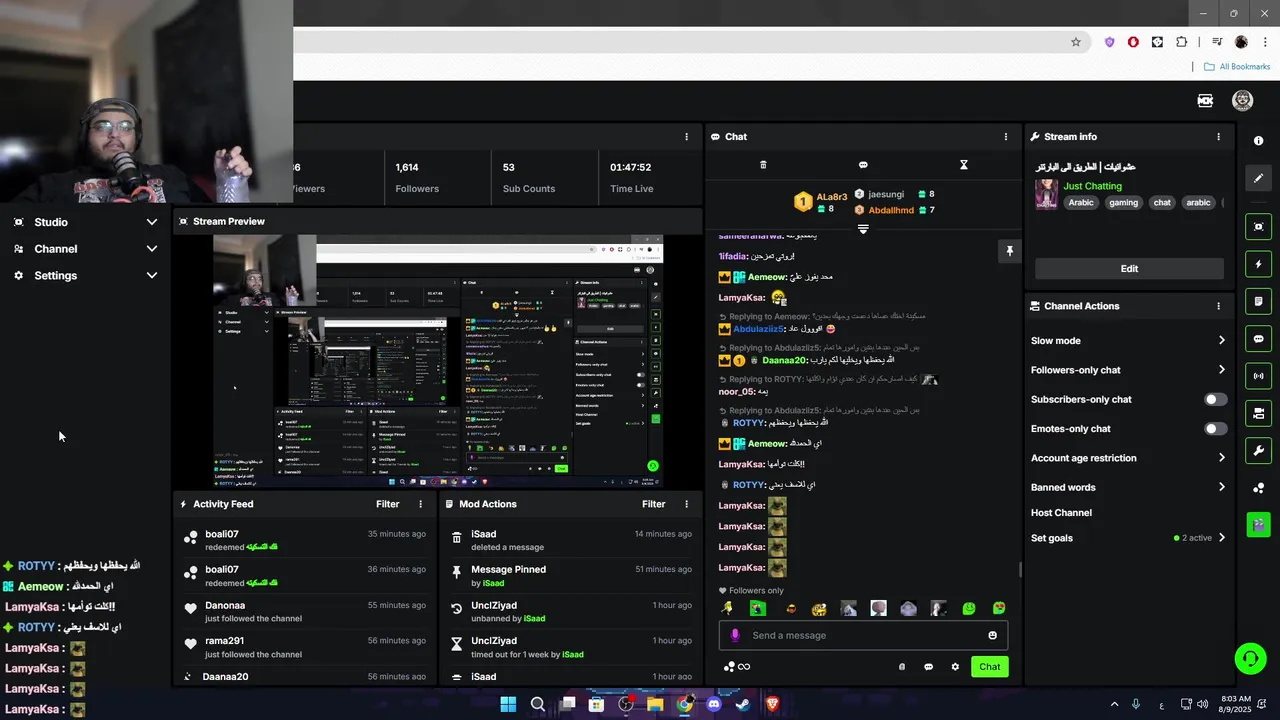This screenshot has width=1280, height=720.
Task: Click the green Chat send button
Action: coord(989,667)
